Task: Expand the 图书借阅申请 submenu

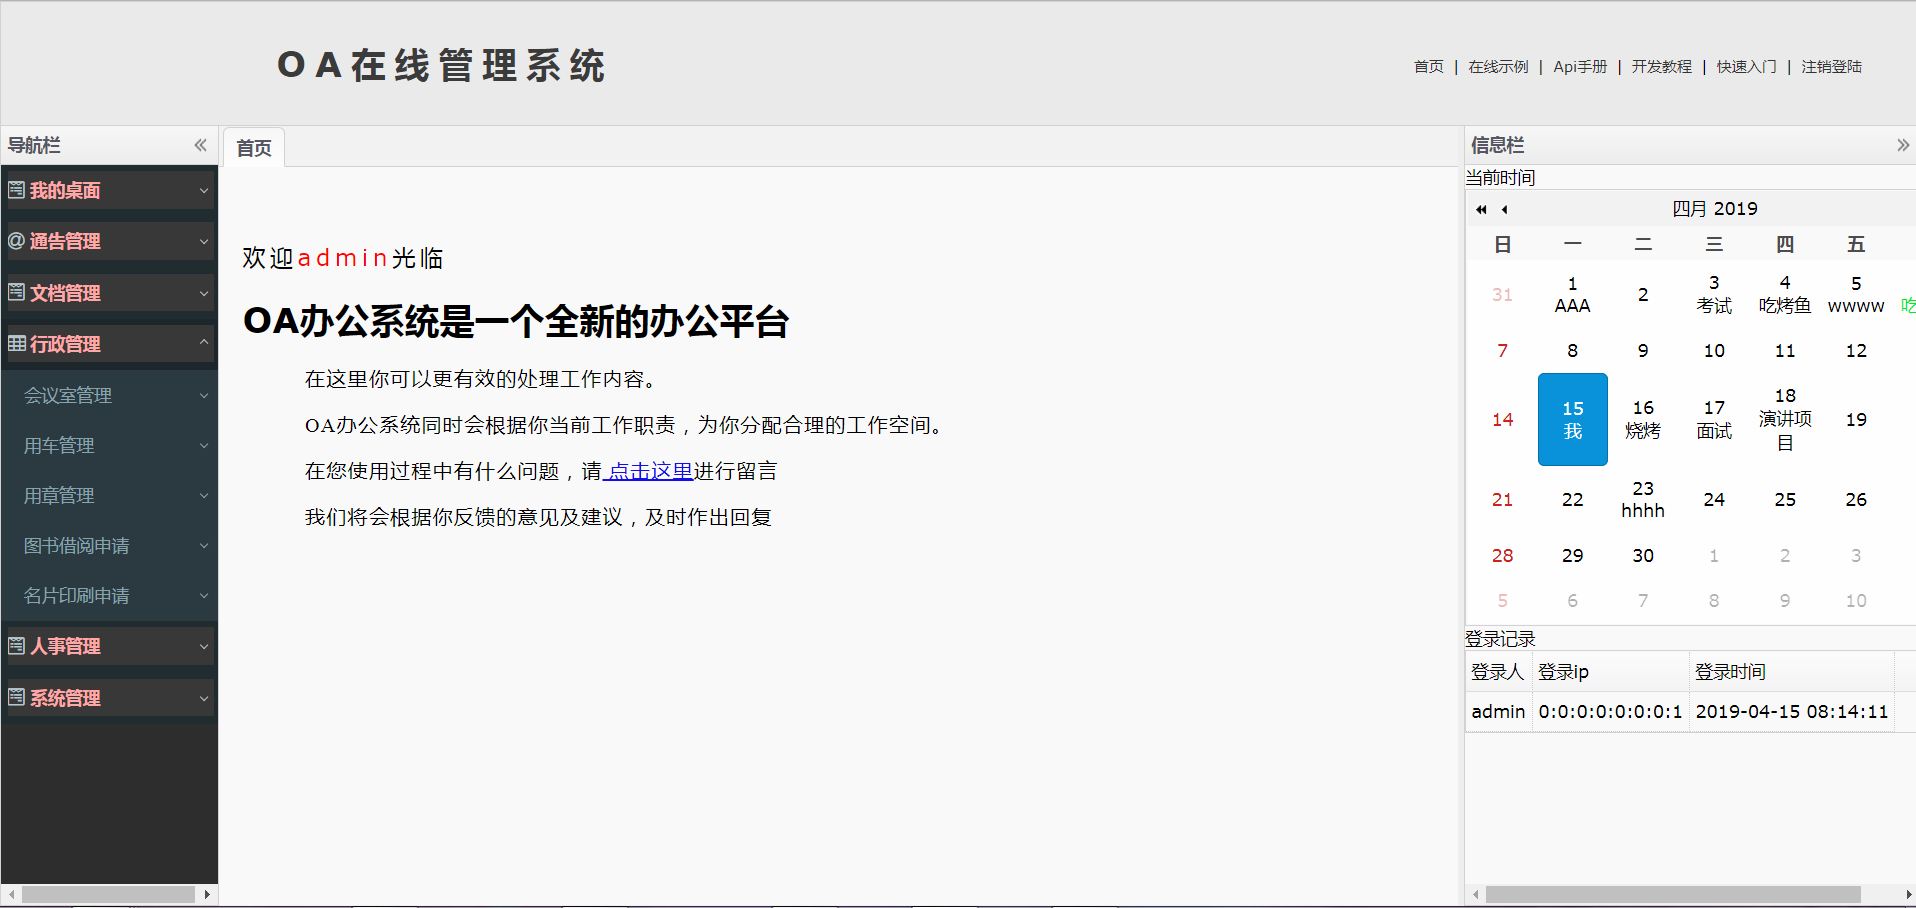Action: [204, 546]
